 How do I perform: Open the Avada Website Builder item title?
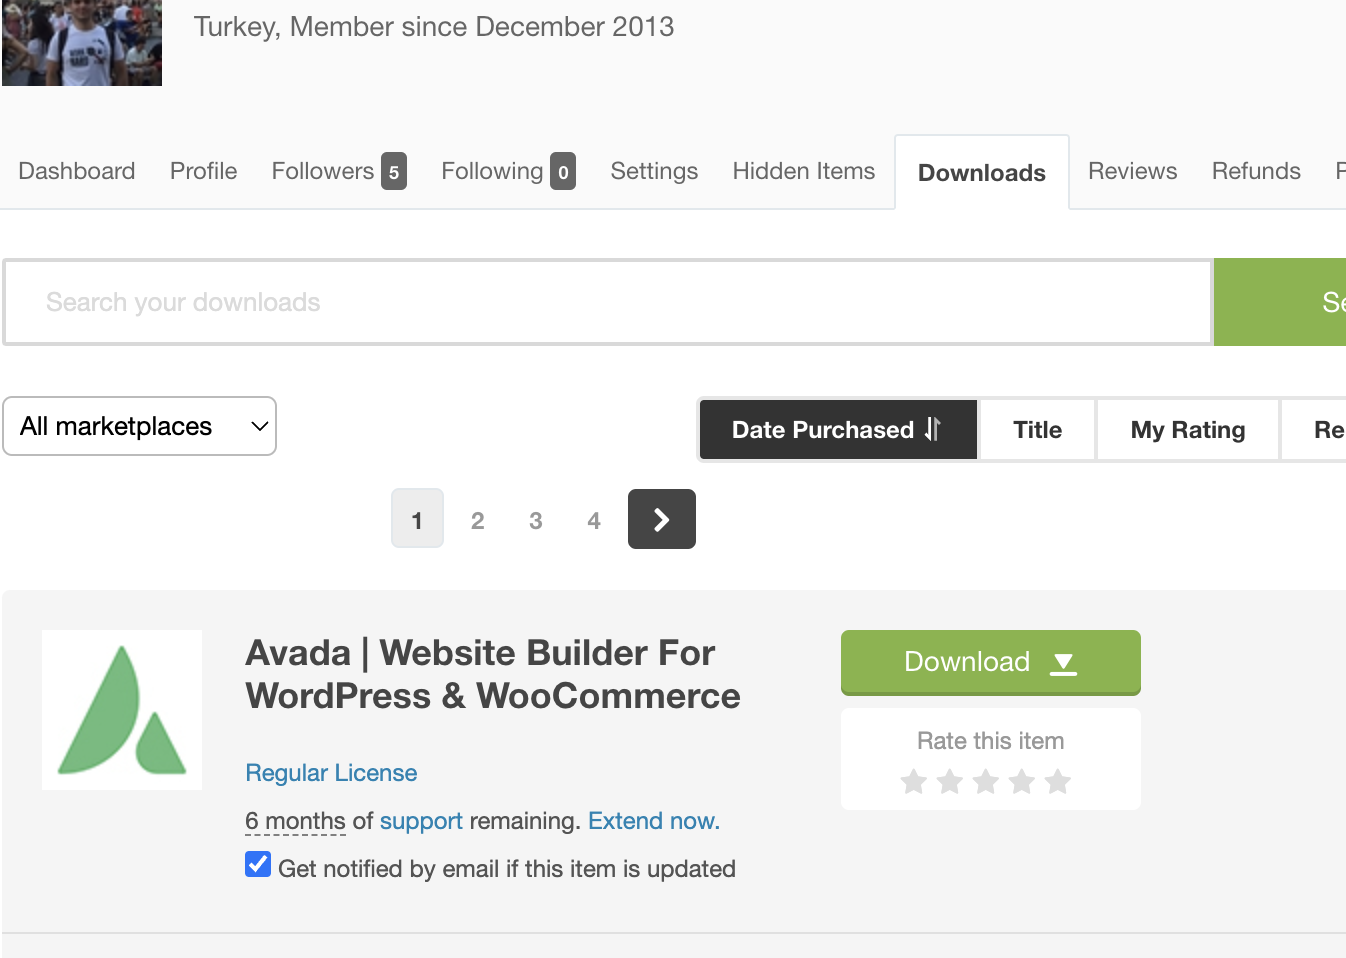point(493,674)
